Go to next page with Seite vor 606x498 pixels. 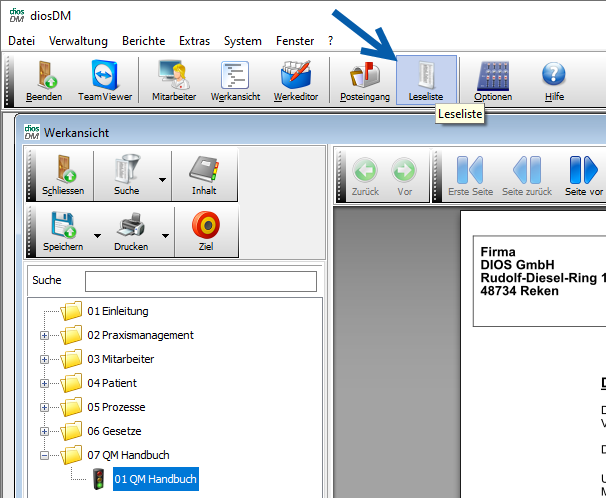583,175
